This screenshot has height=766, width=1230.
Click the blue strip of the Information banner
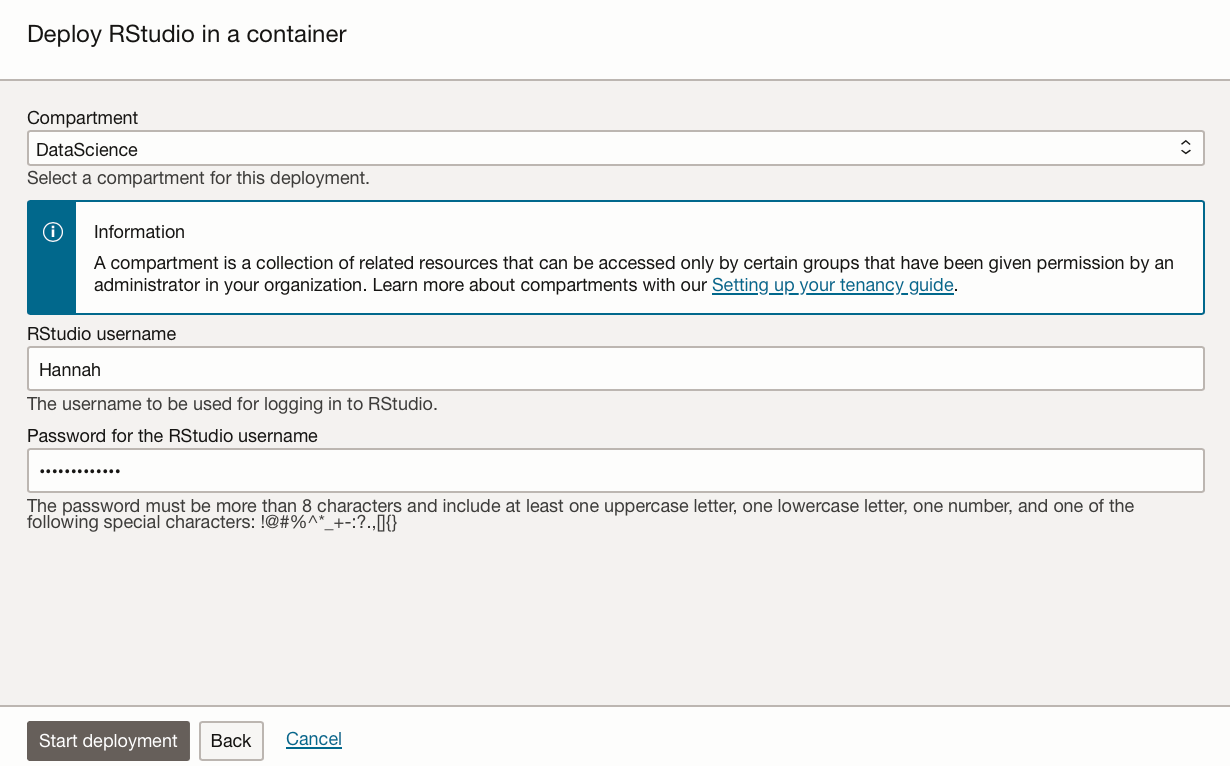point(53,280)
